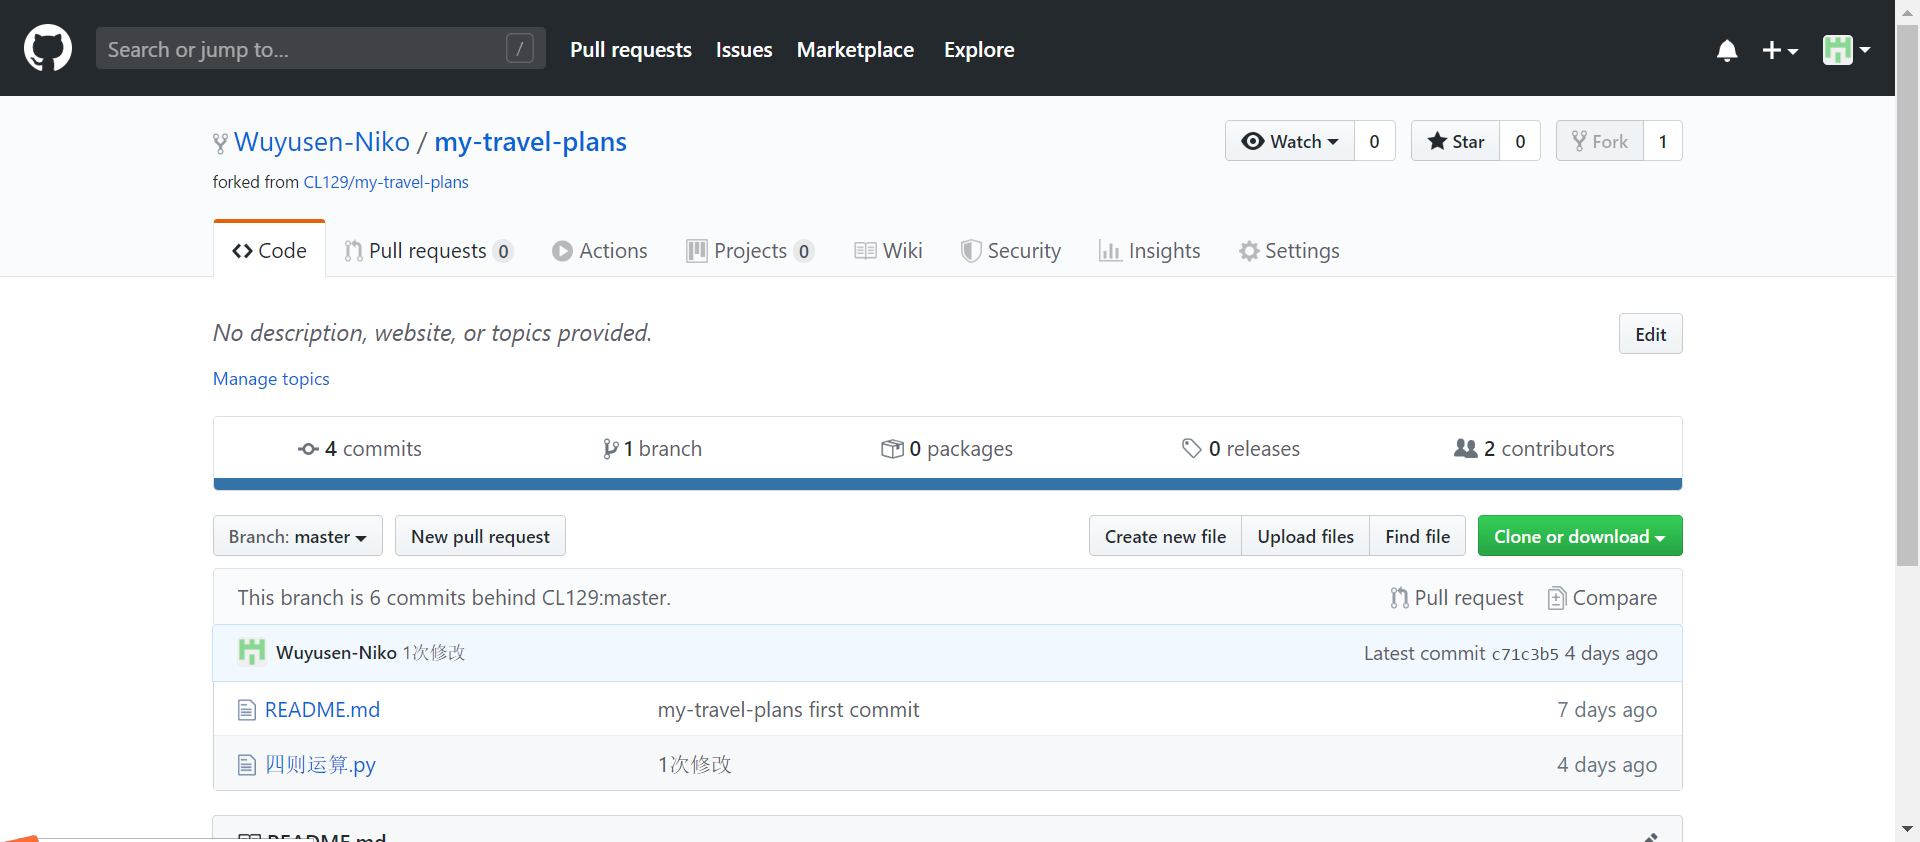
Task: Open the CL129/my-travel-plans upstream link
Action: 386,182
